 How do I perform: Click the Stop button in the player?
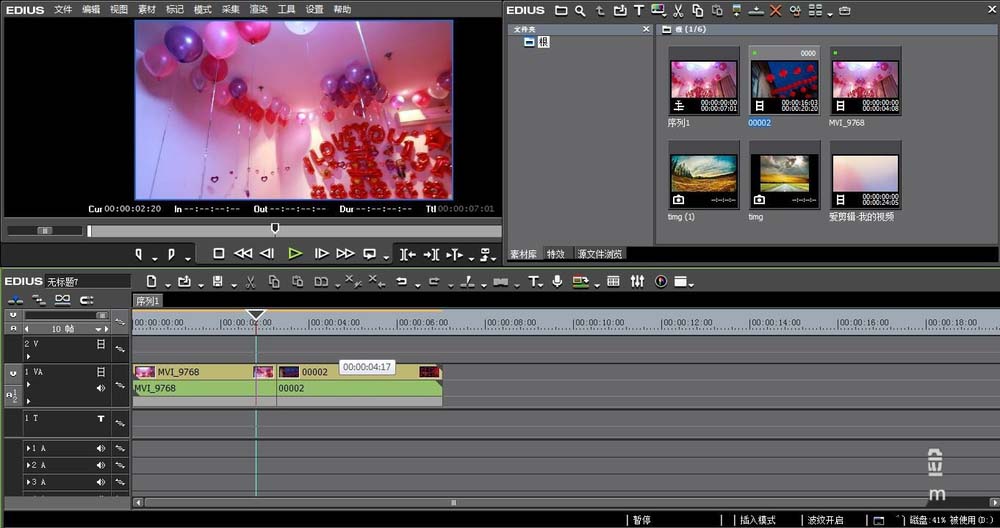(x=219, y=254)
